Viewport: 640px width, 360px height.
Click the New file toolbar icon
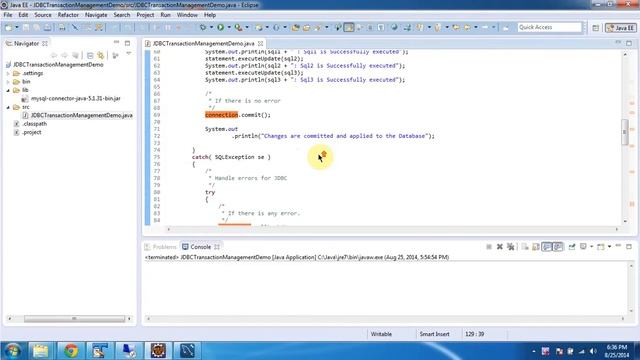coord(9,27)
